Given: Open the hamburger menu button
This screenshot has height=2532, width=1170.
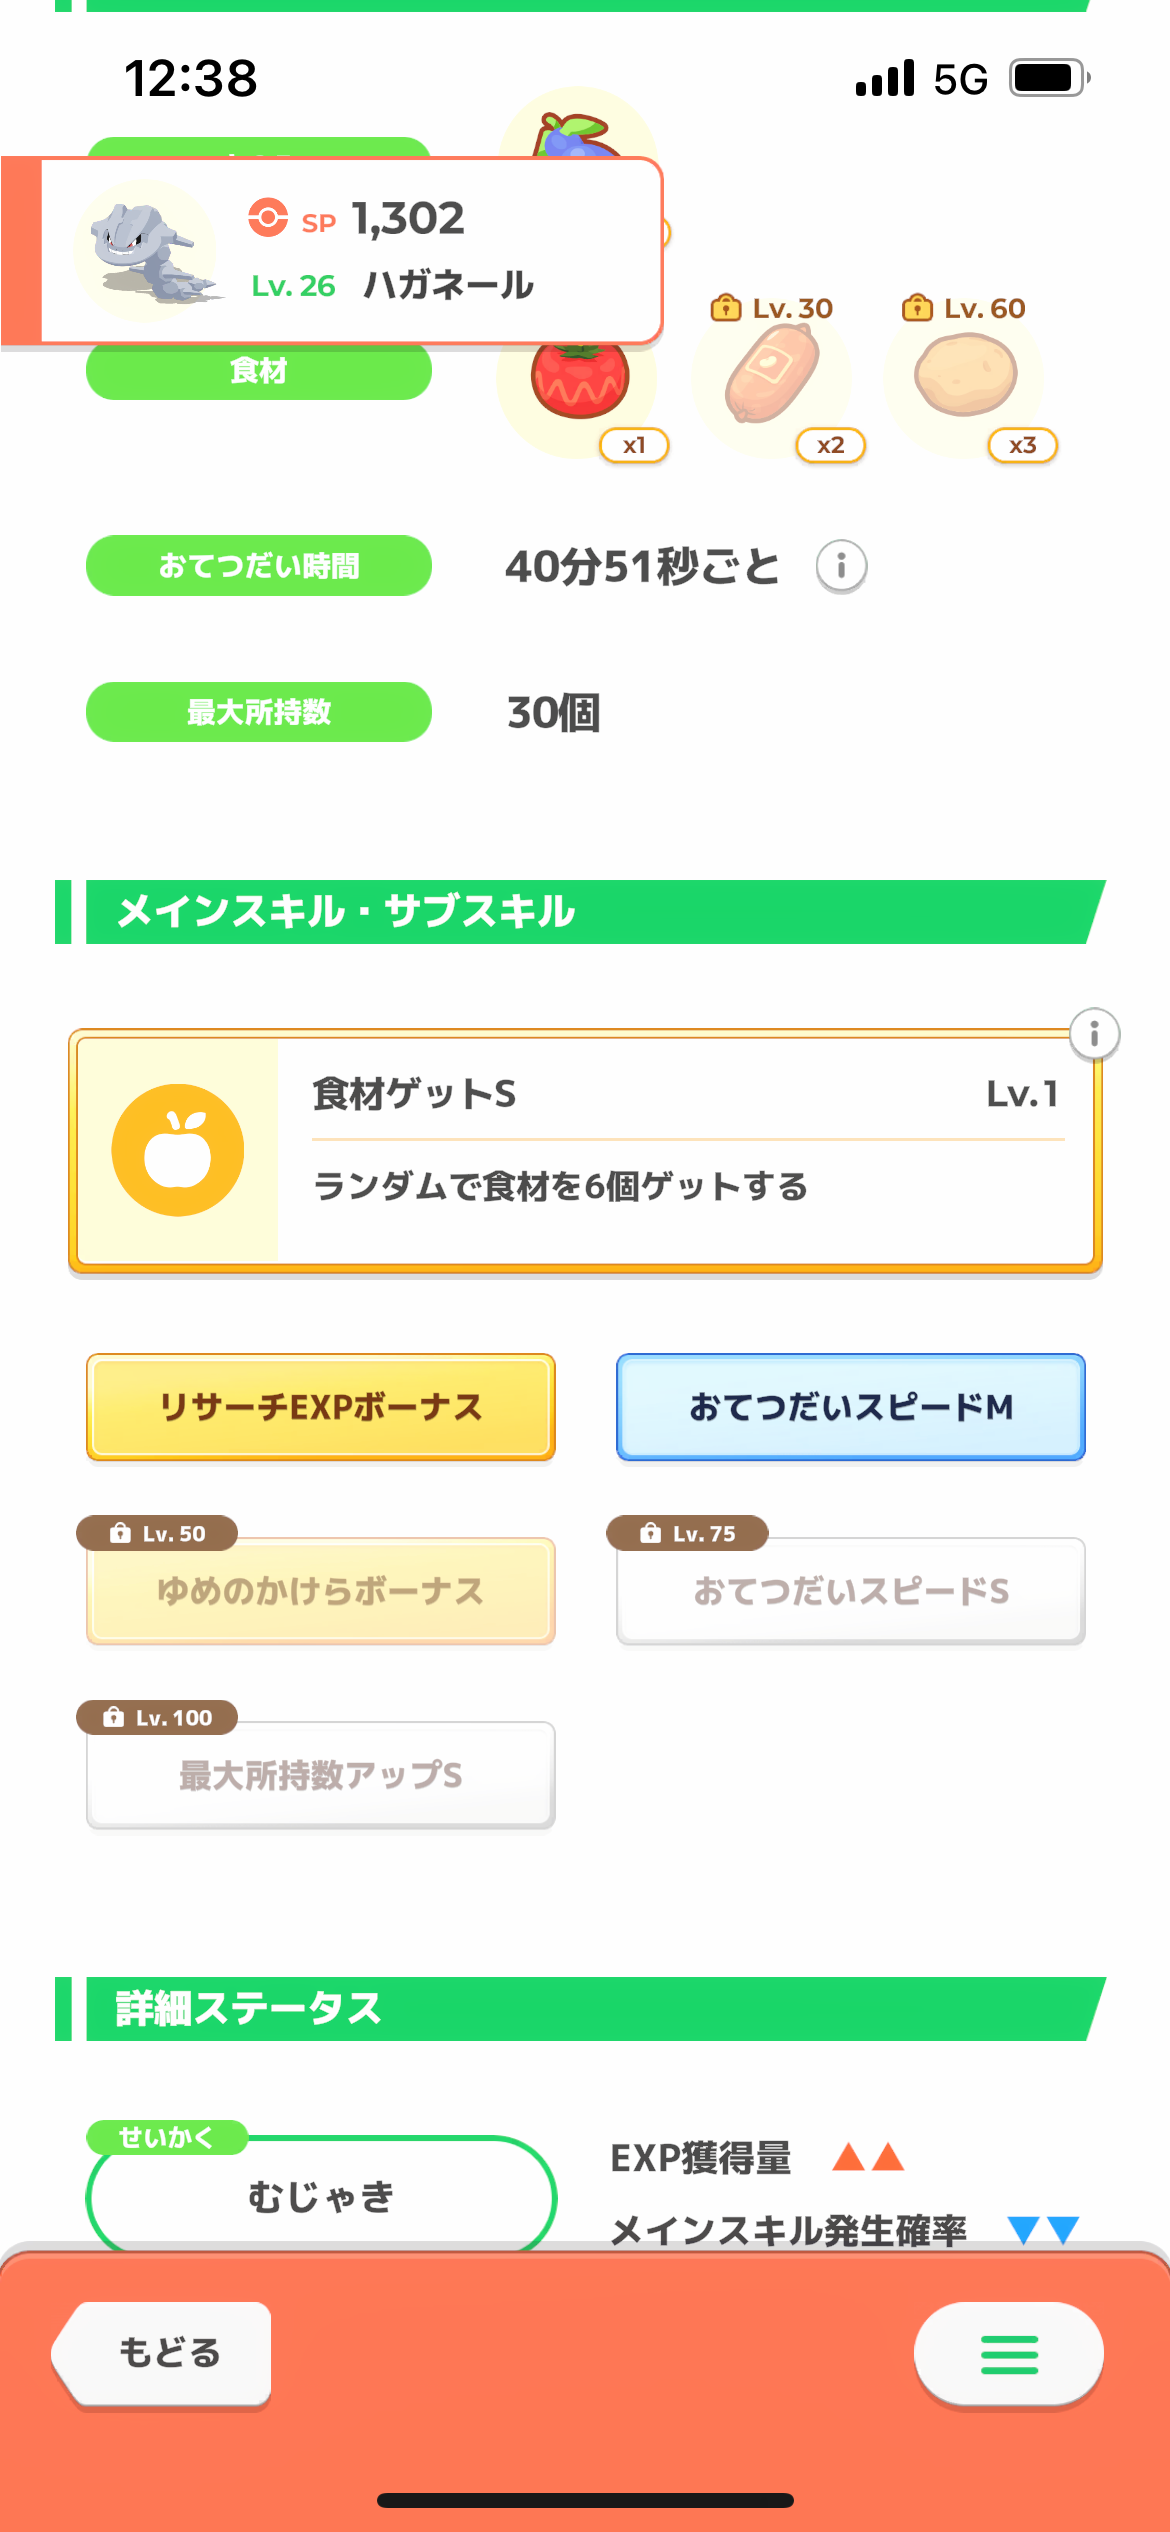Looking at the screenshot, I should [1008, 2354].
